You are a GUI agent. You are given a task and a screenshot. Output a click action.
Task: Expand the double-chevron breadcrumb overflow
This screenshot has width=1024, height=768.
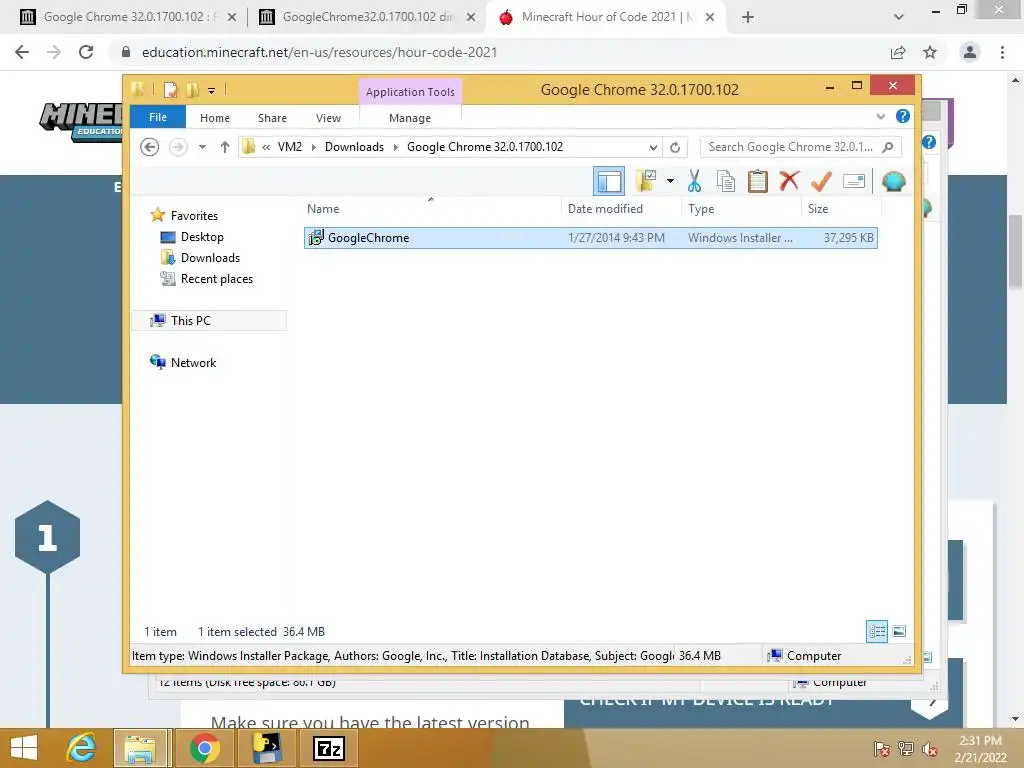click(266, 148)
